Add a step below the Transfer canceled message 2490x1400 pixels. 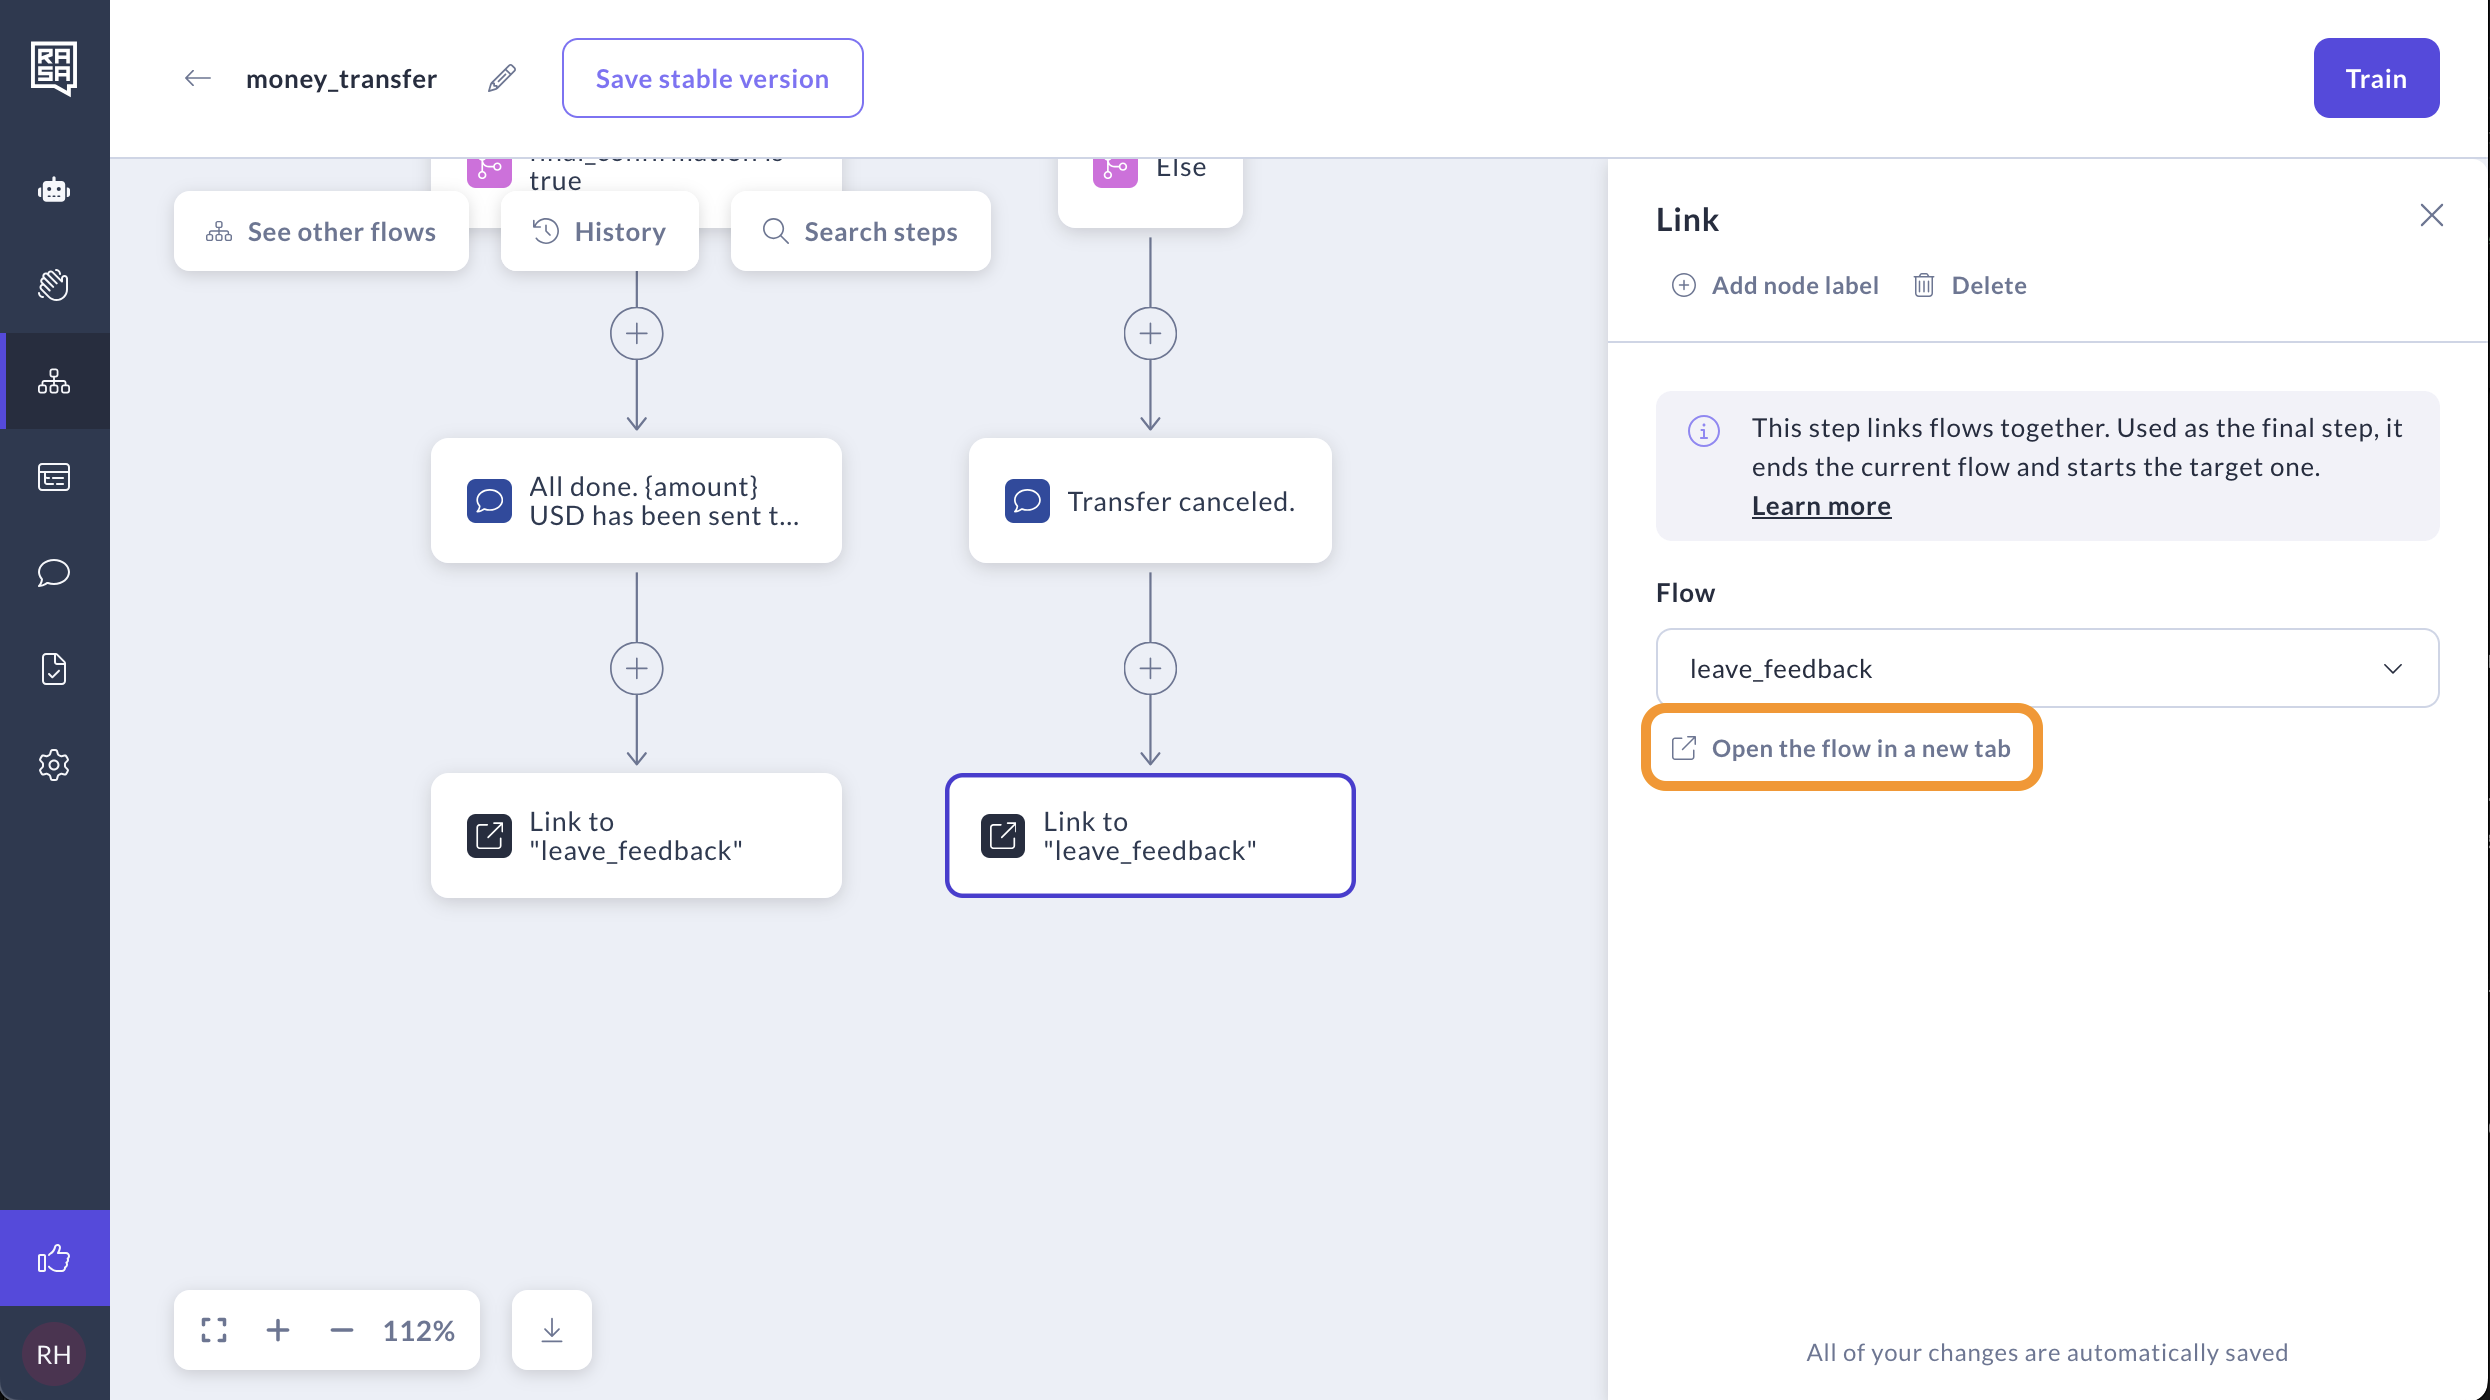pyautogui.click(x=1150, y=668)
